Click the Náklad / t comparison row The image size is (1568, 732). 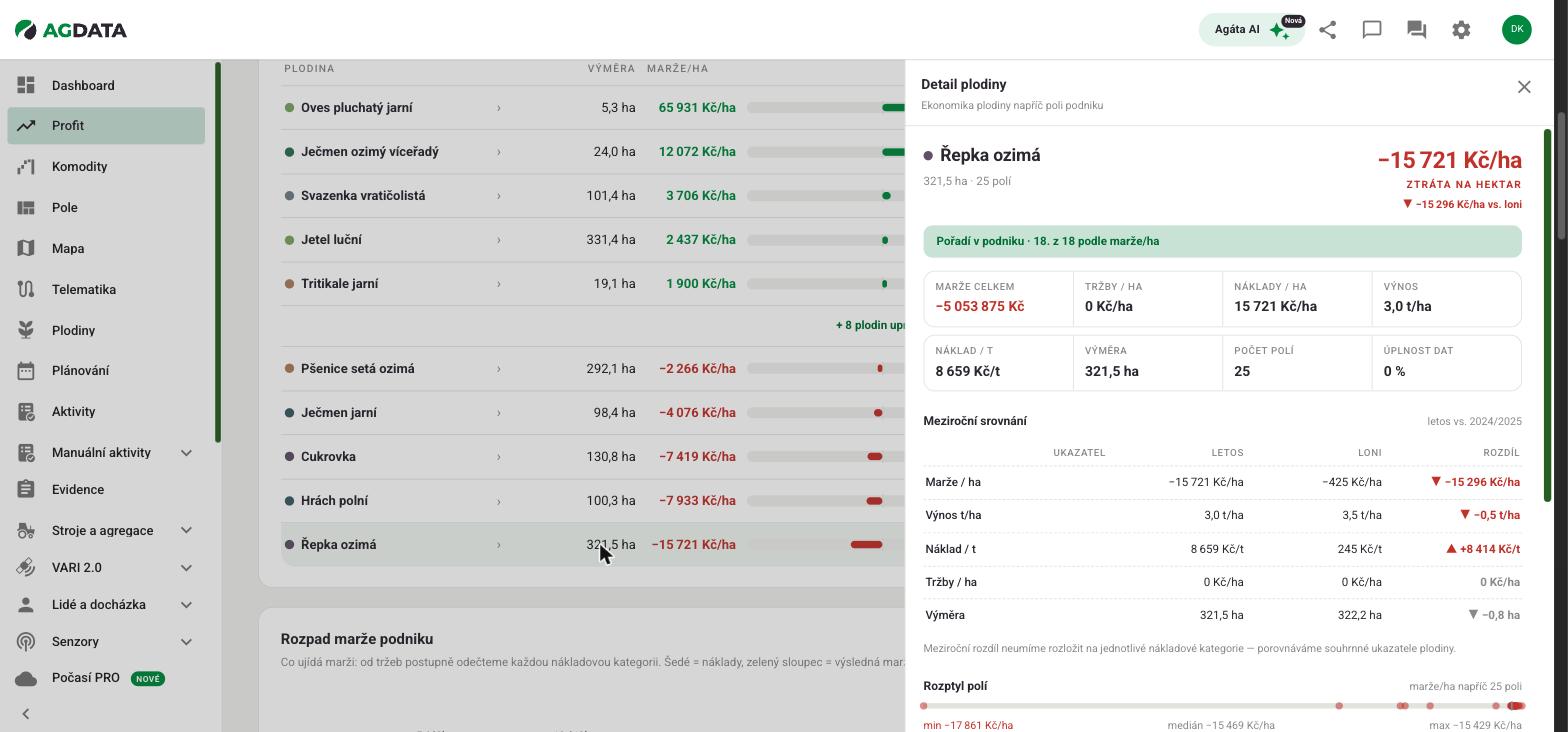pyautogui.click(x=1222, y=549)
